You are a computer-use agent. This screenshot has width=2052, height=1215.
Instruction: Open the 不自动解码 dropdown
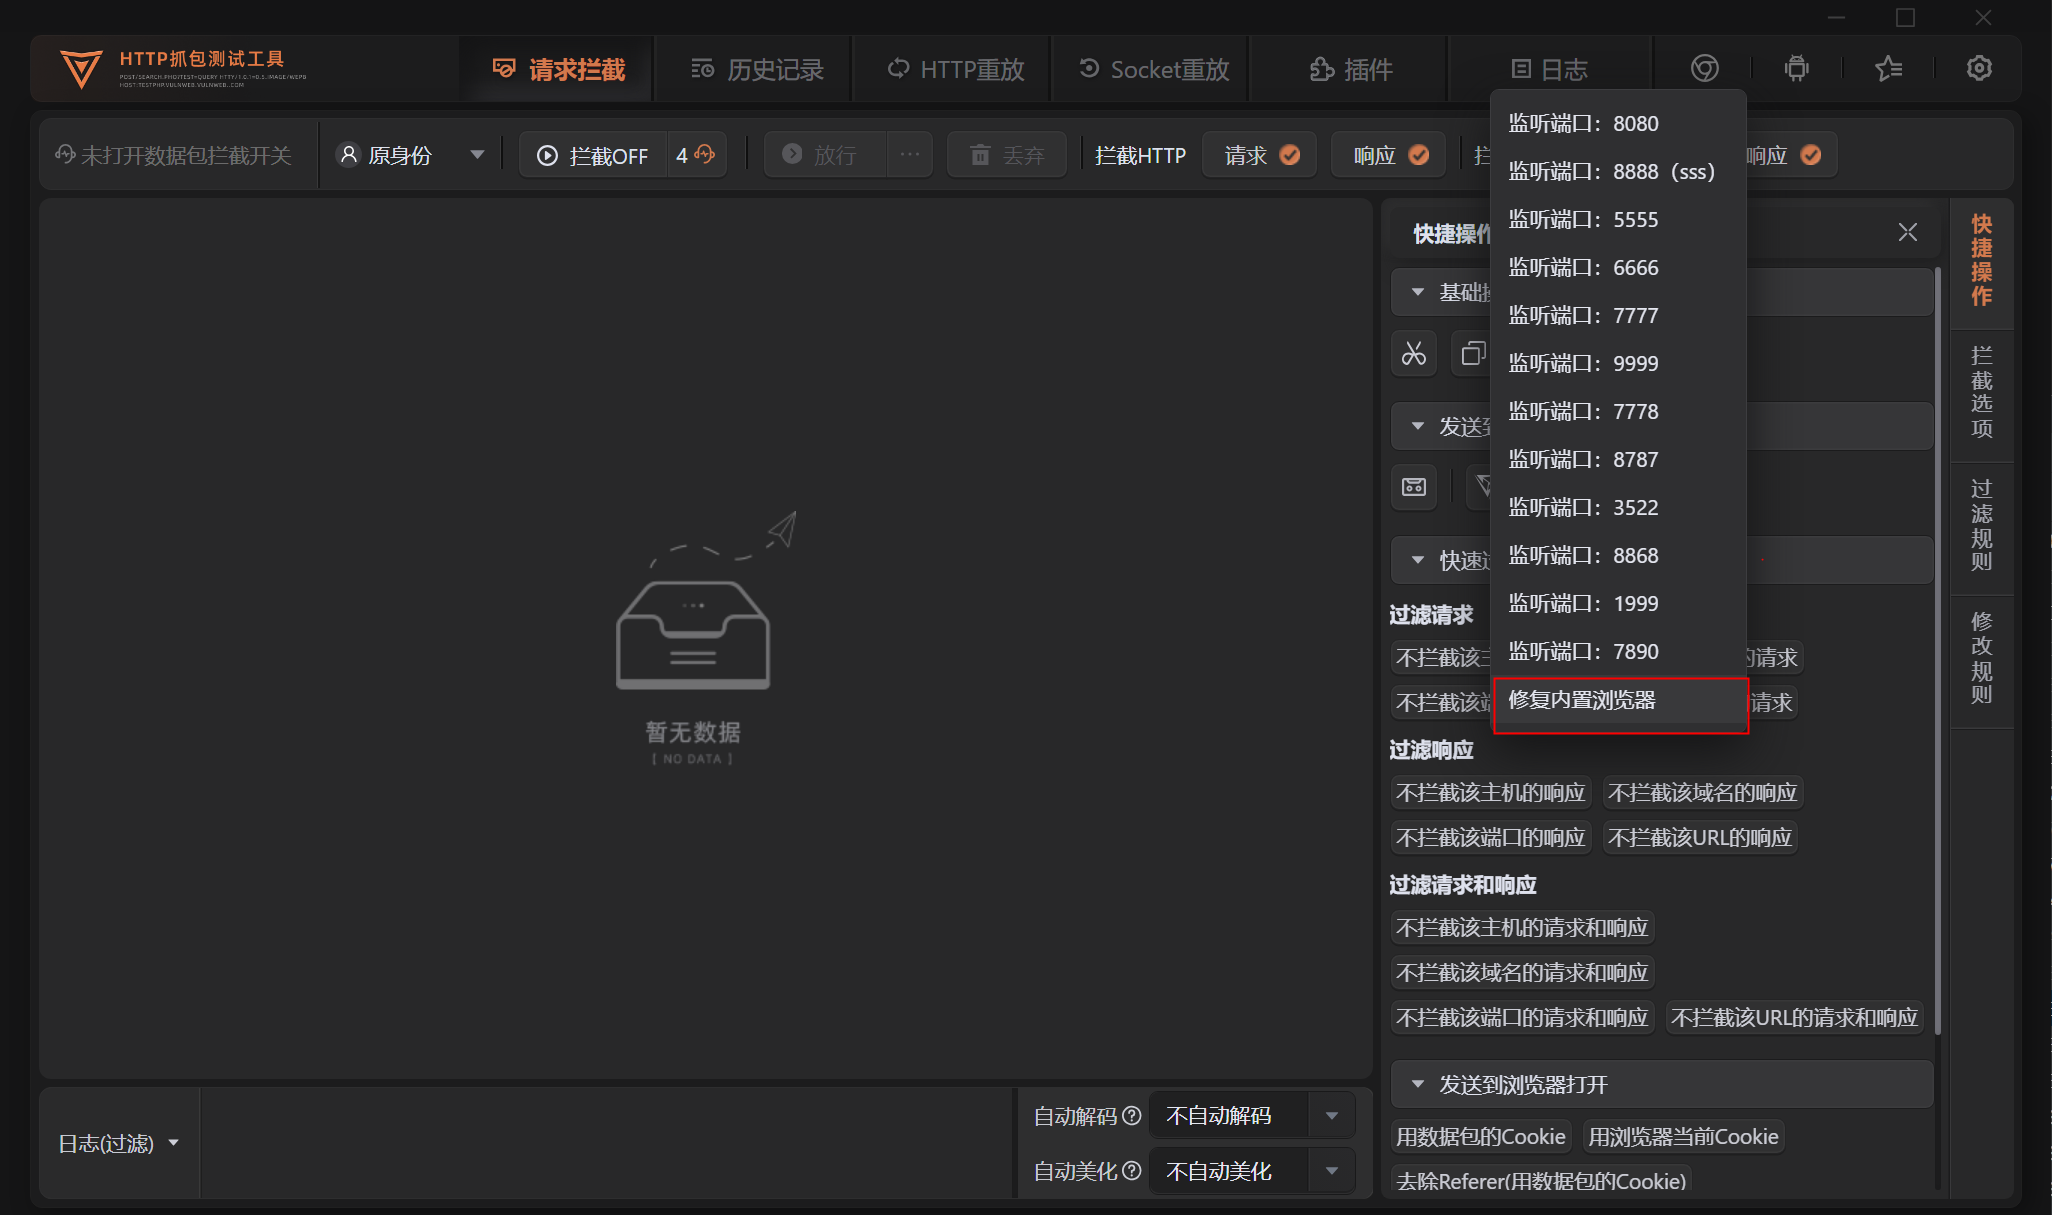tap(1251, 1114)
